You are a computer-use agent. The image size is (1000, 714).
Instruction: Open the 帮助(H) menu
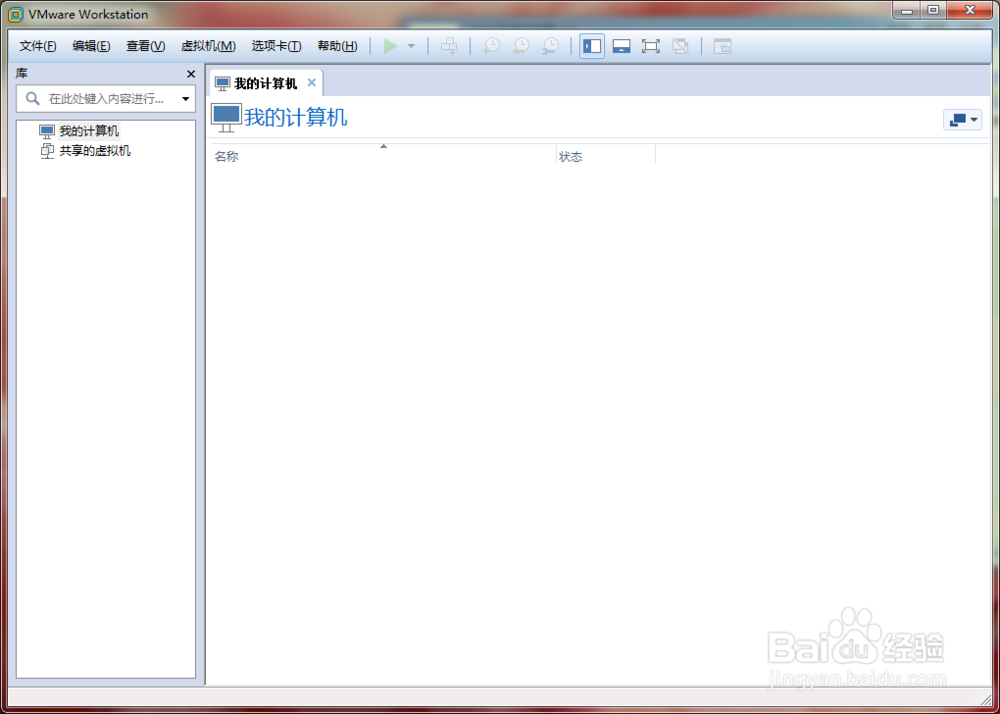[x=337, y=46]
